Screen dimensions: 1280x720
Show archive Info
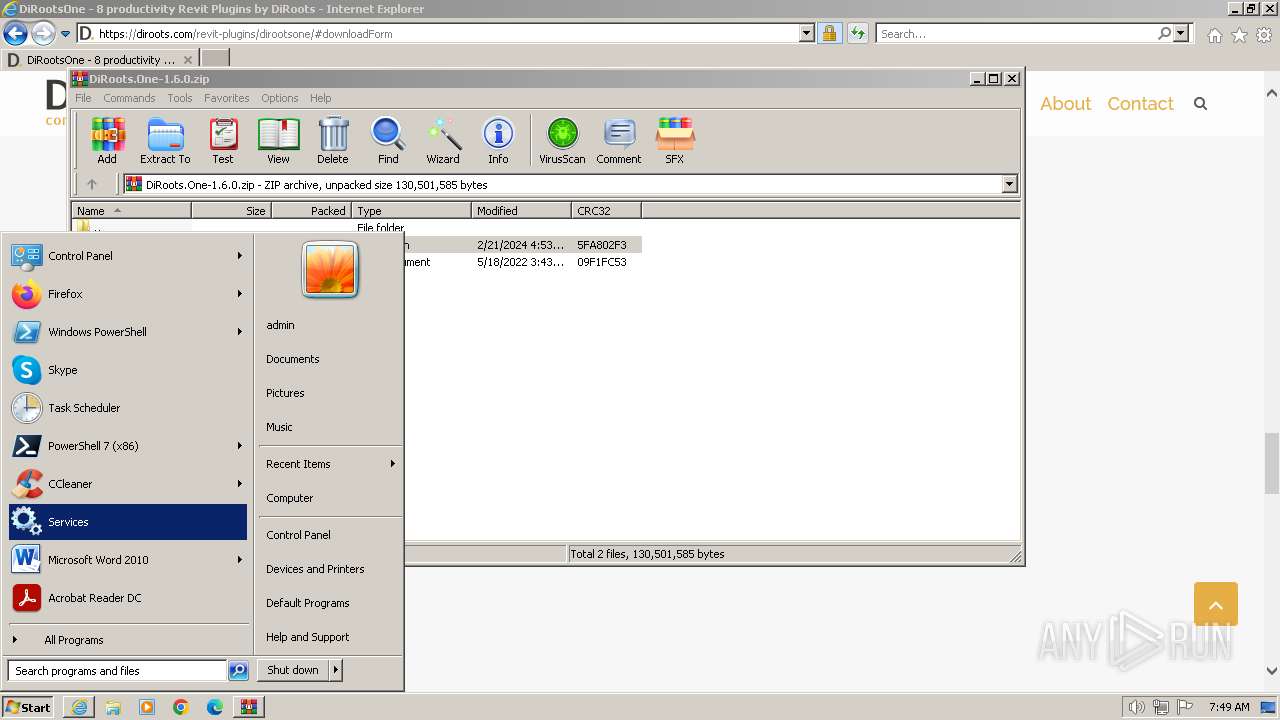point(498,140)
